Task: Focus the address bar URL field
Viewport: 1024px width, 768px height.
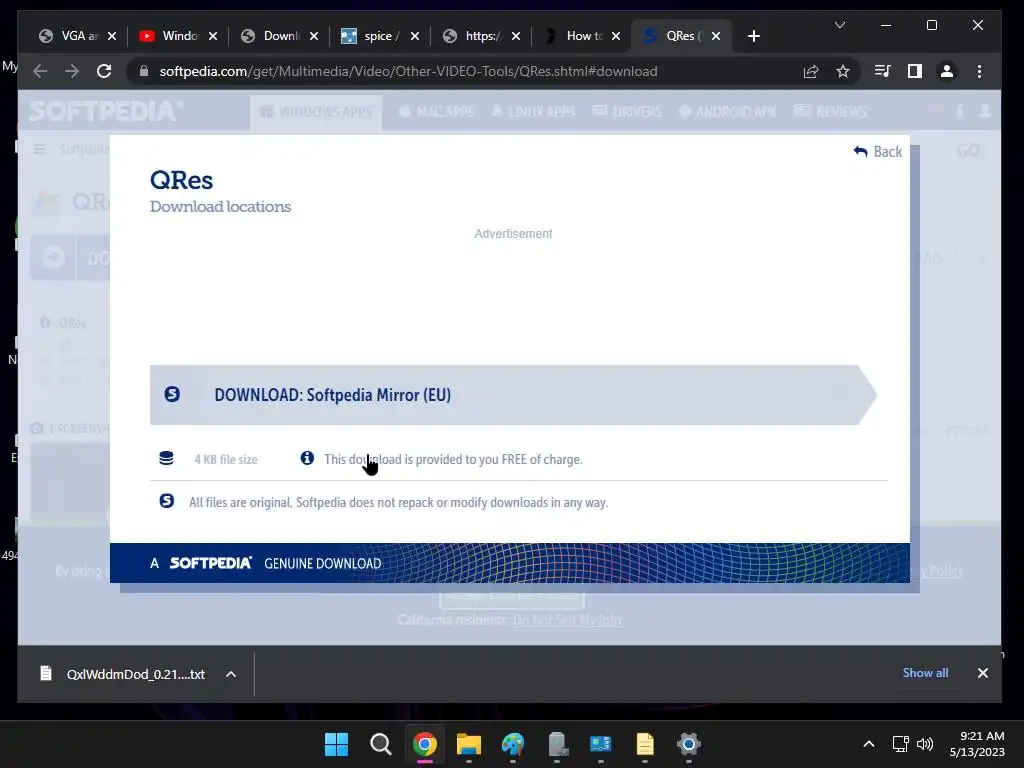Action: [408, 71]
